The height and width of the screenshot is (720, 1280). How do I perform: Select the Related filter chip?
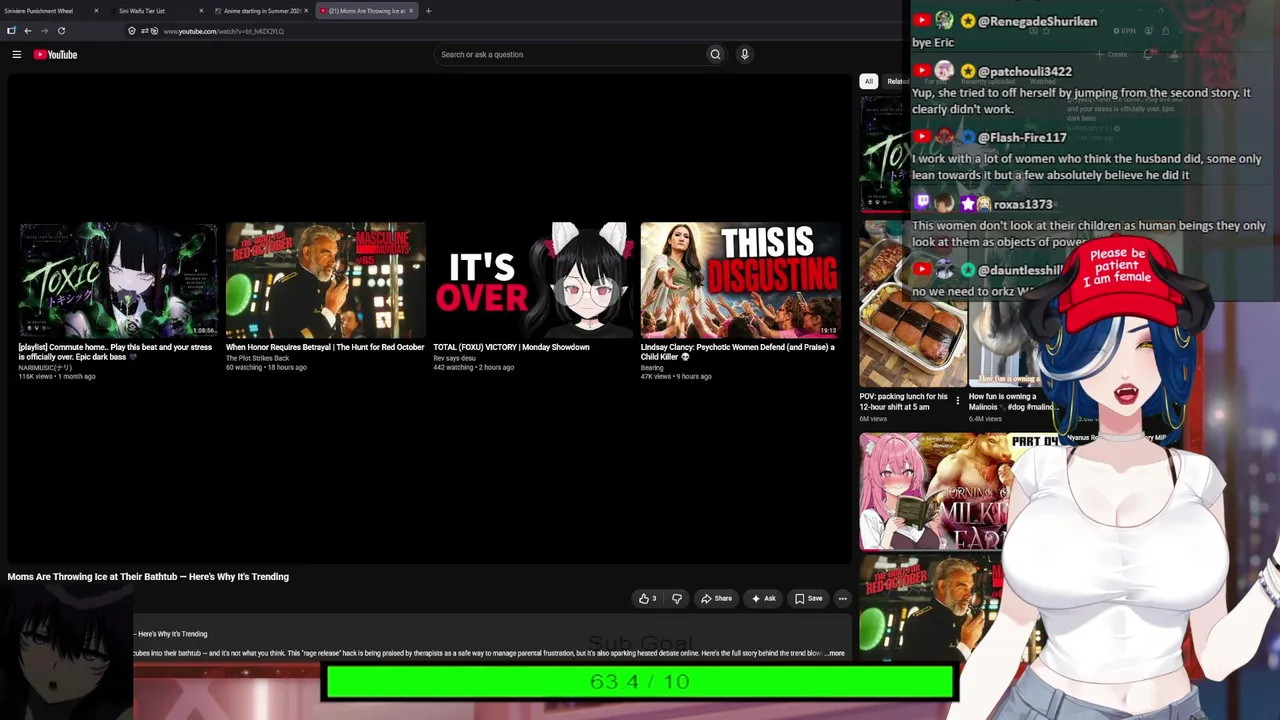coord(897,81)
